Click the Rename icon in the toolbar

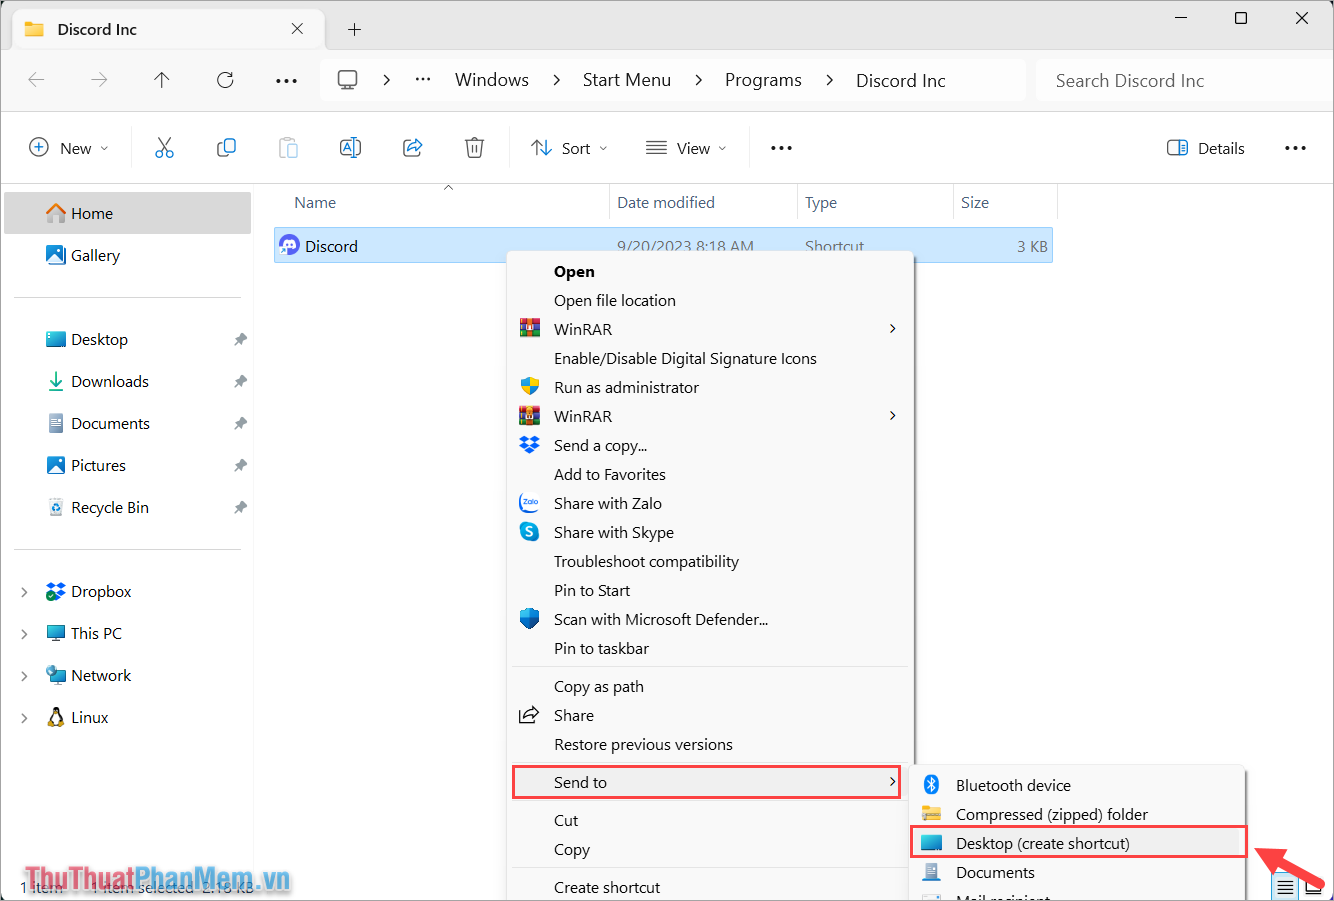(x=350, y=147)
